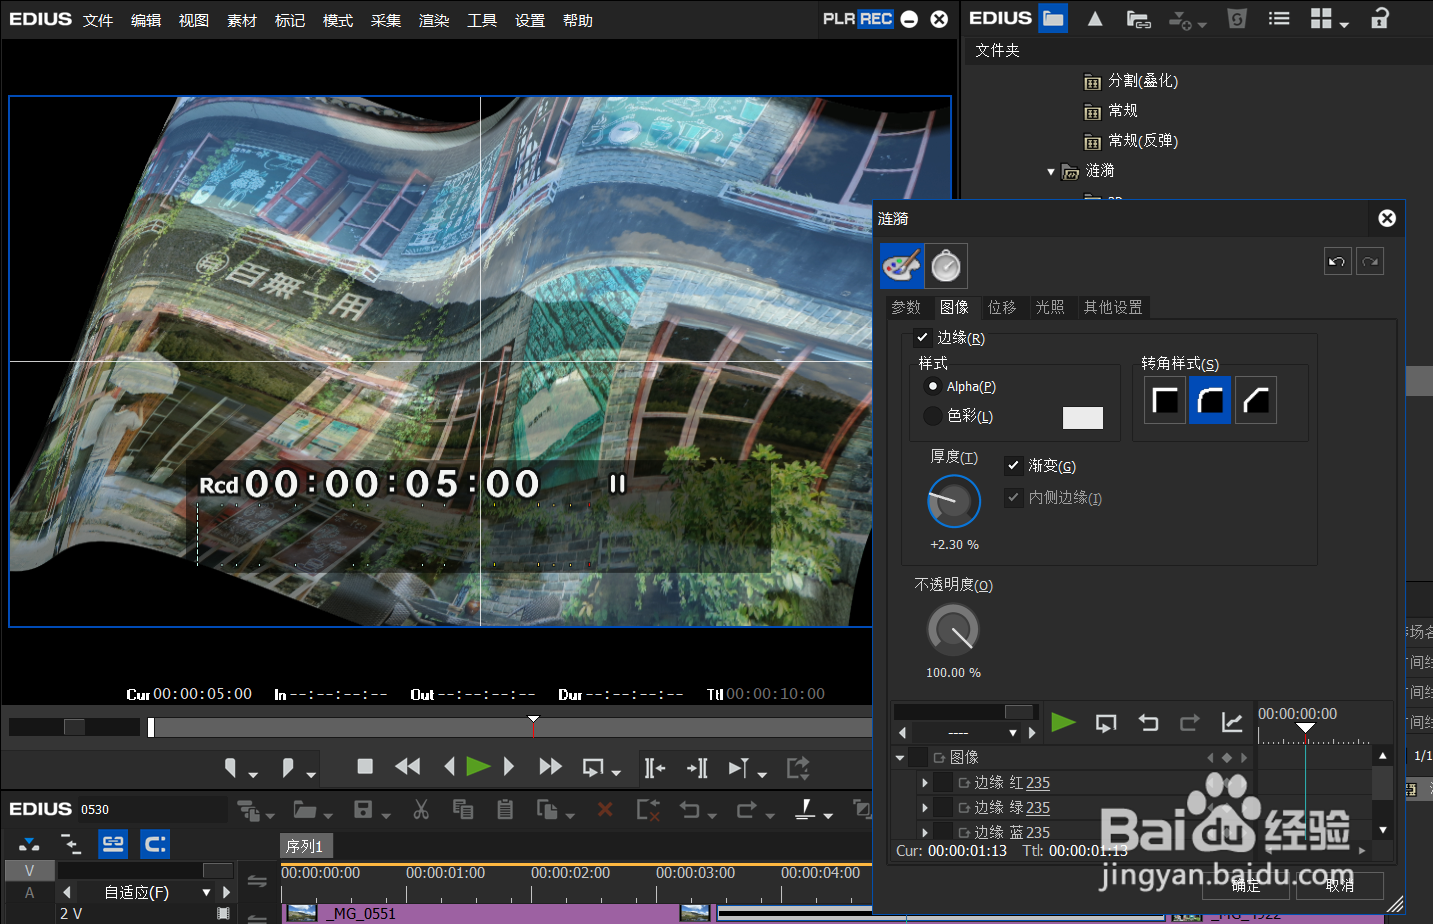This screenshot has width=1433, height=924.
Task: Click the undo arrow at dialog top right
Action: [1337, 262]
